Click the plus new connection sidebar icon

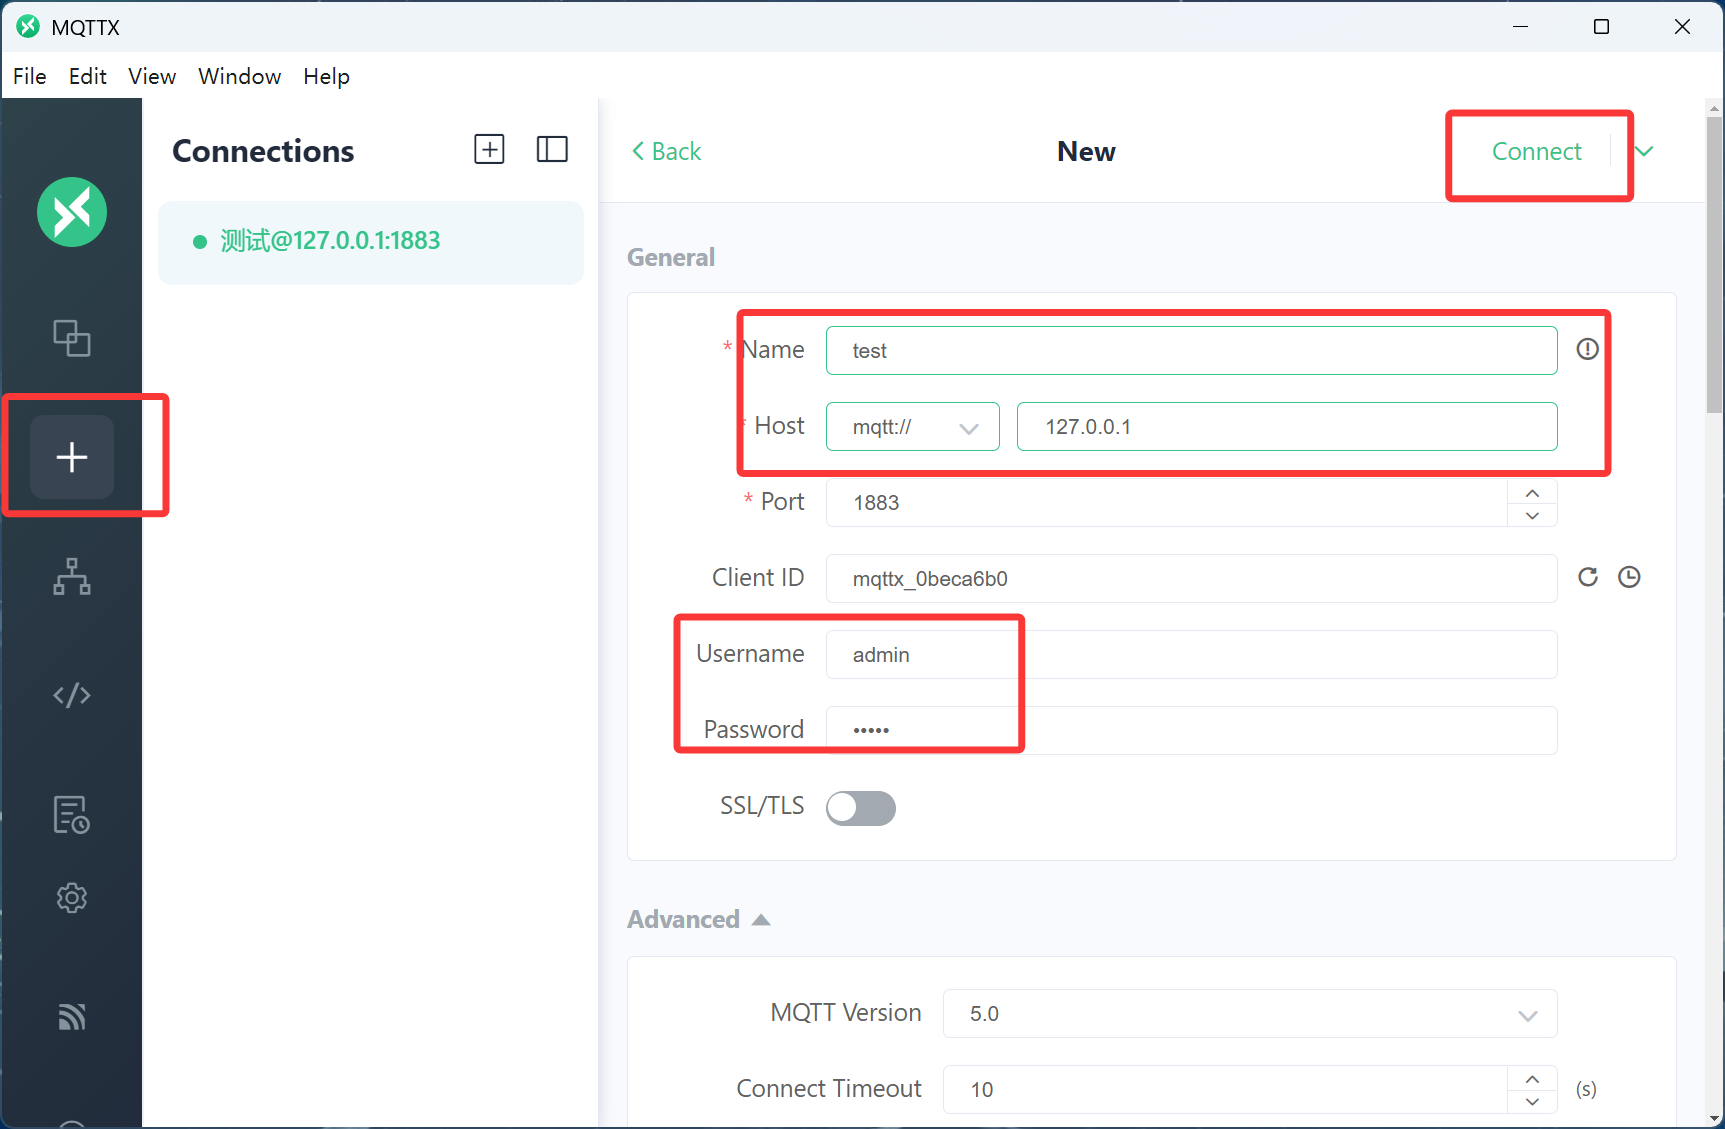(x=72, y=457)
